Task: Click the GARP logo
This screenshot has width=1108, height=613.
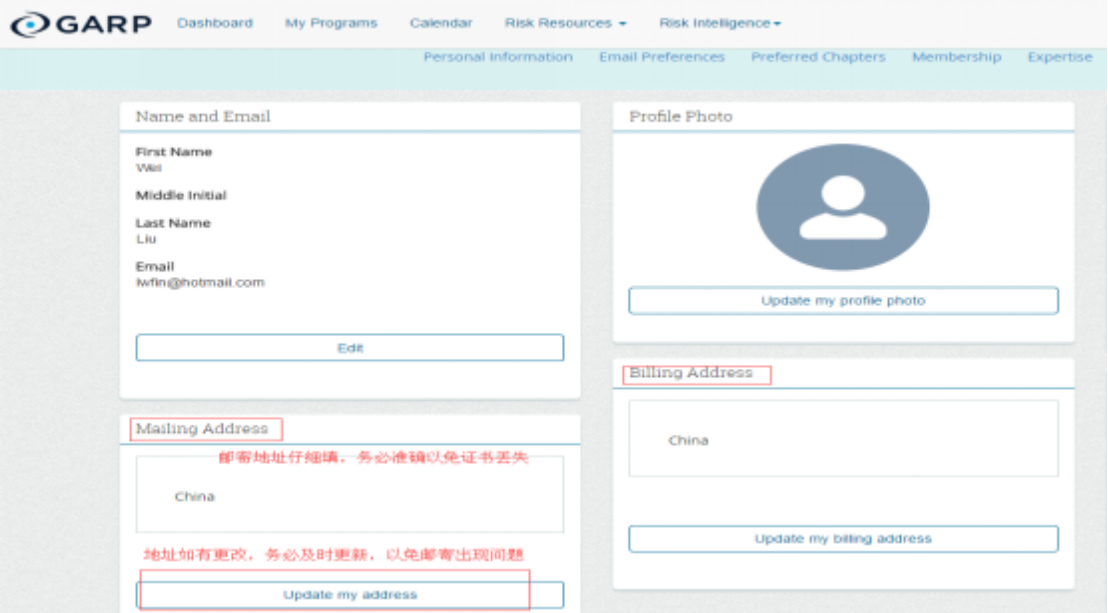Action: point(81,24)
